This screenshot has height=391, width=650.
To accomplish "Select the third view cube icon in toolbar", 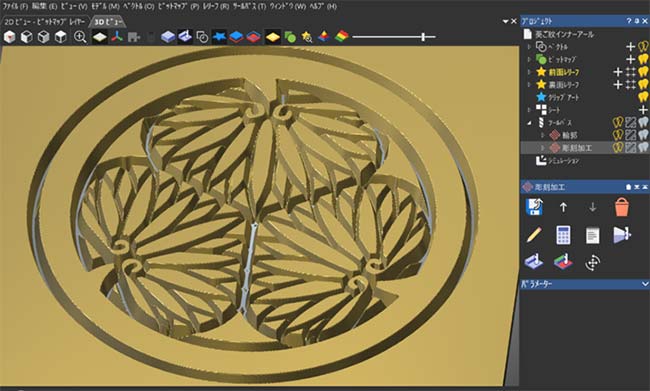I will point(44,37).
